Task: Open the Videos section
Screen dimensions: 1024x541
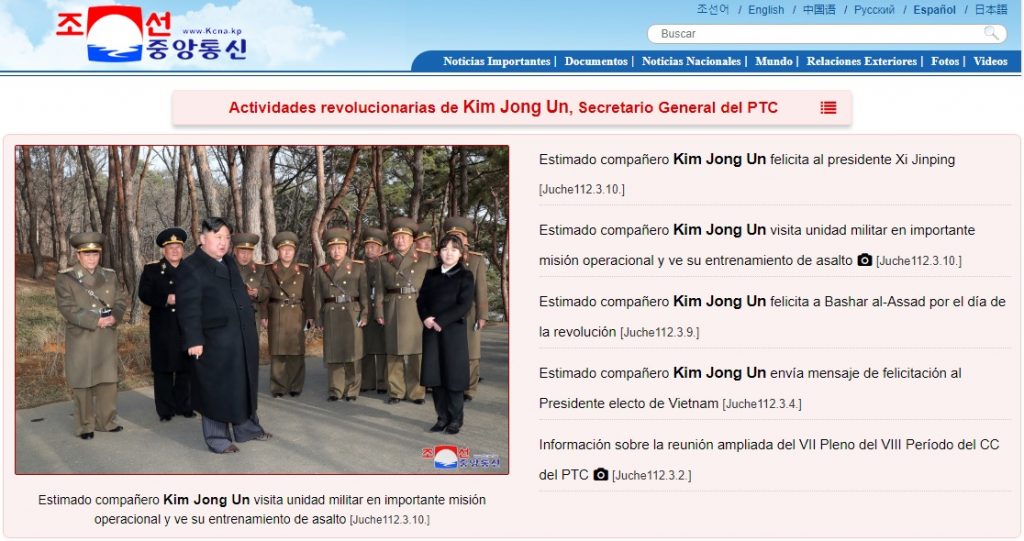Action: 990,61
